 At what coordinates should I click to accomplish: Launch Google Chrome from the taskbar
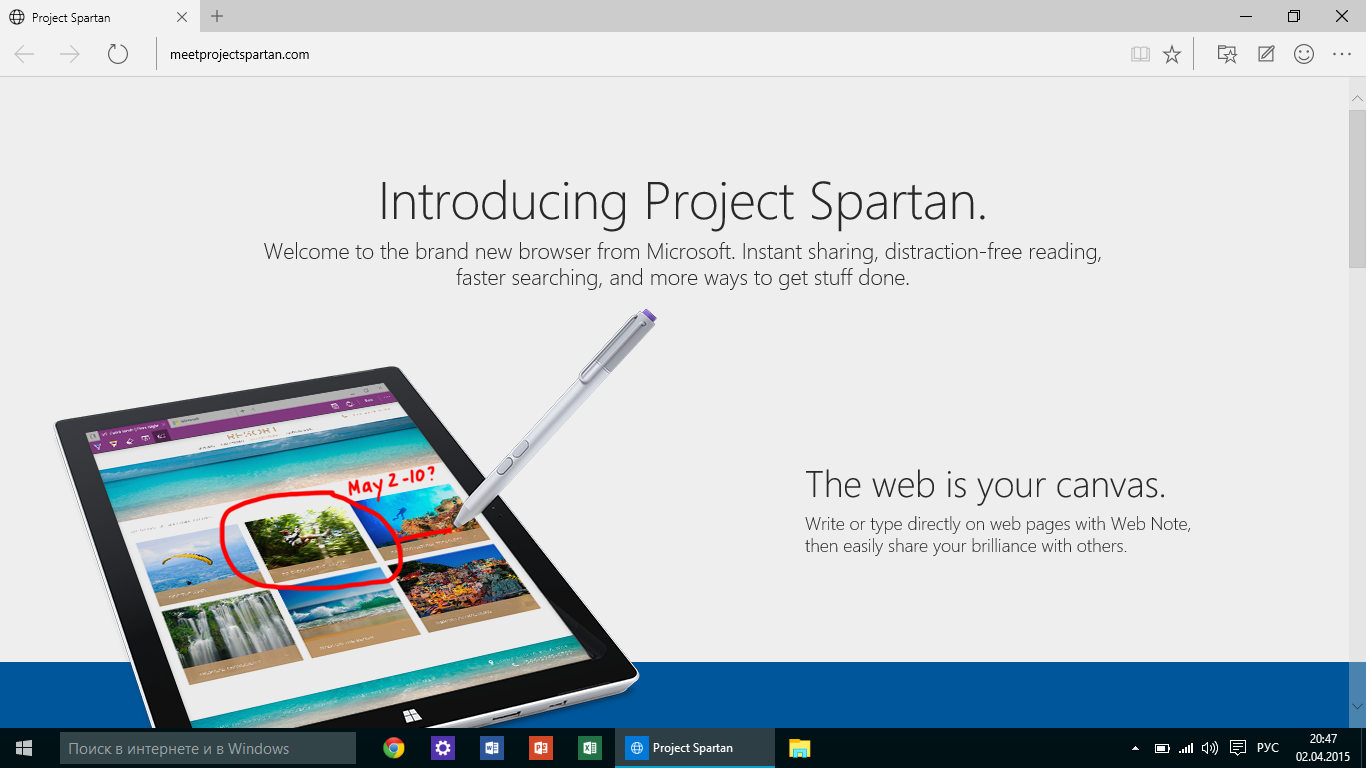[394, 748]
